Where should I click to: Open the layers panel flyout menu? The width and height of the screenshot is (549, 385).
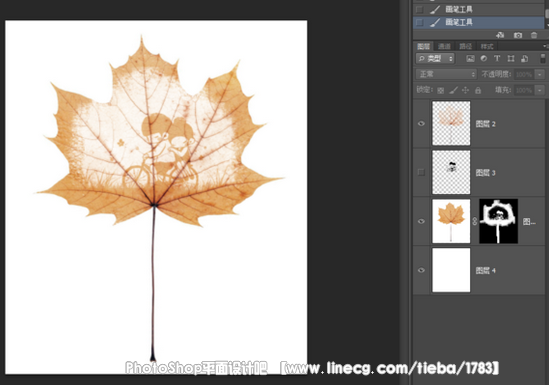click(545, 46)
